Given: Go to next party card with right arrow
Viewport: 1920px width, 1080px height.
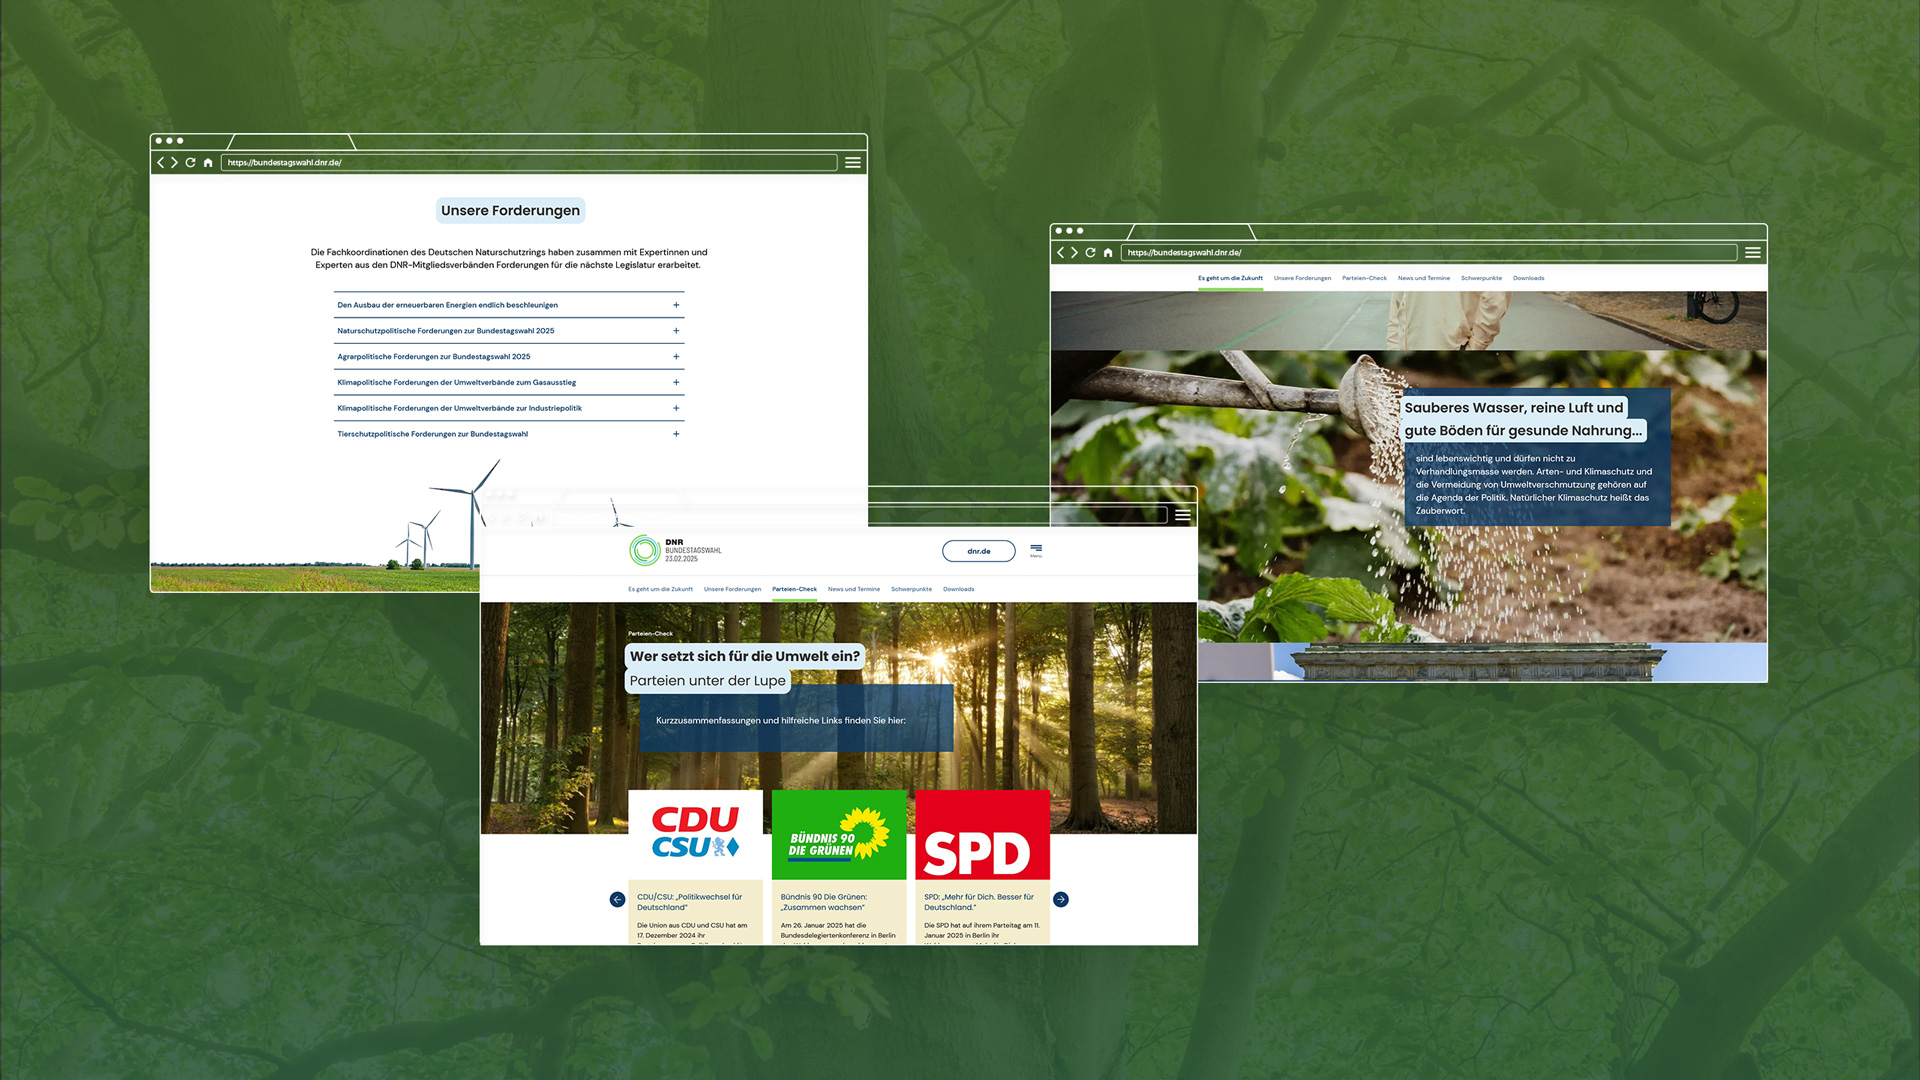Looking at the screenshot, I should pos(1061,900).
